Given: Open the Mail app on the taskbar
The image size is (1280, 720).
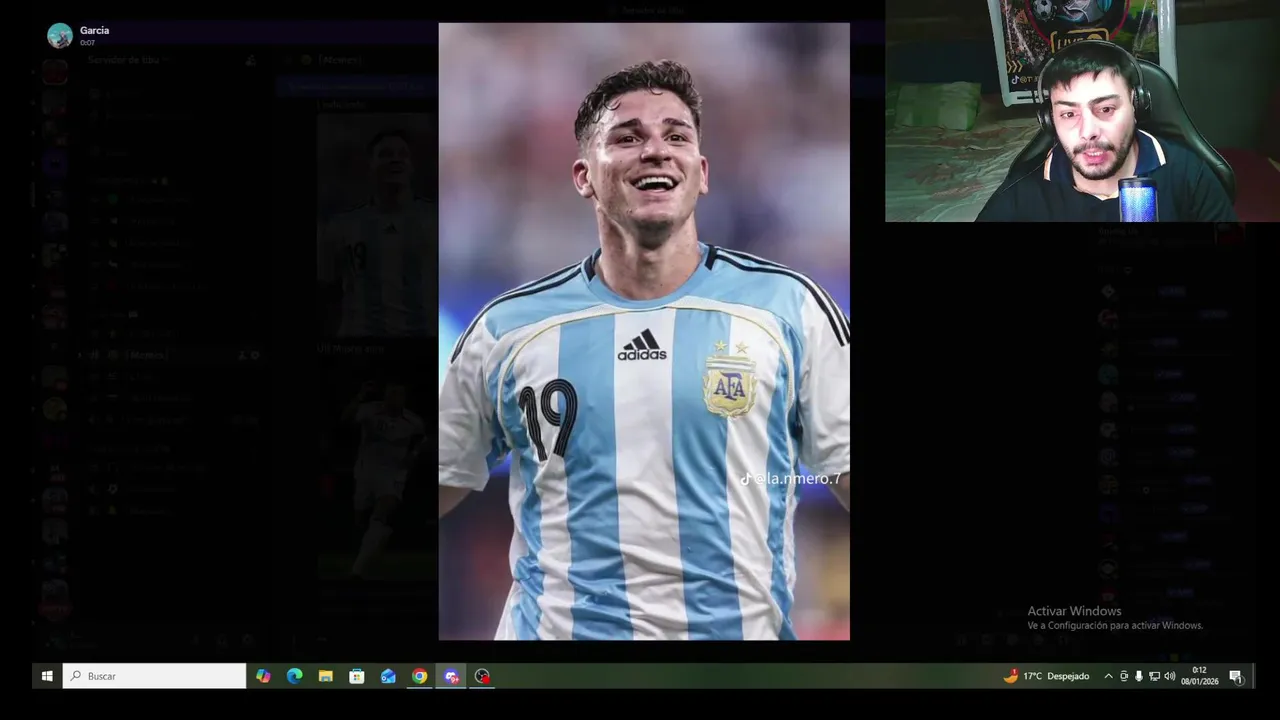Looking at the screenshot, I should [x=388, y=676].
